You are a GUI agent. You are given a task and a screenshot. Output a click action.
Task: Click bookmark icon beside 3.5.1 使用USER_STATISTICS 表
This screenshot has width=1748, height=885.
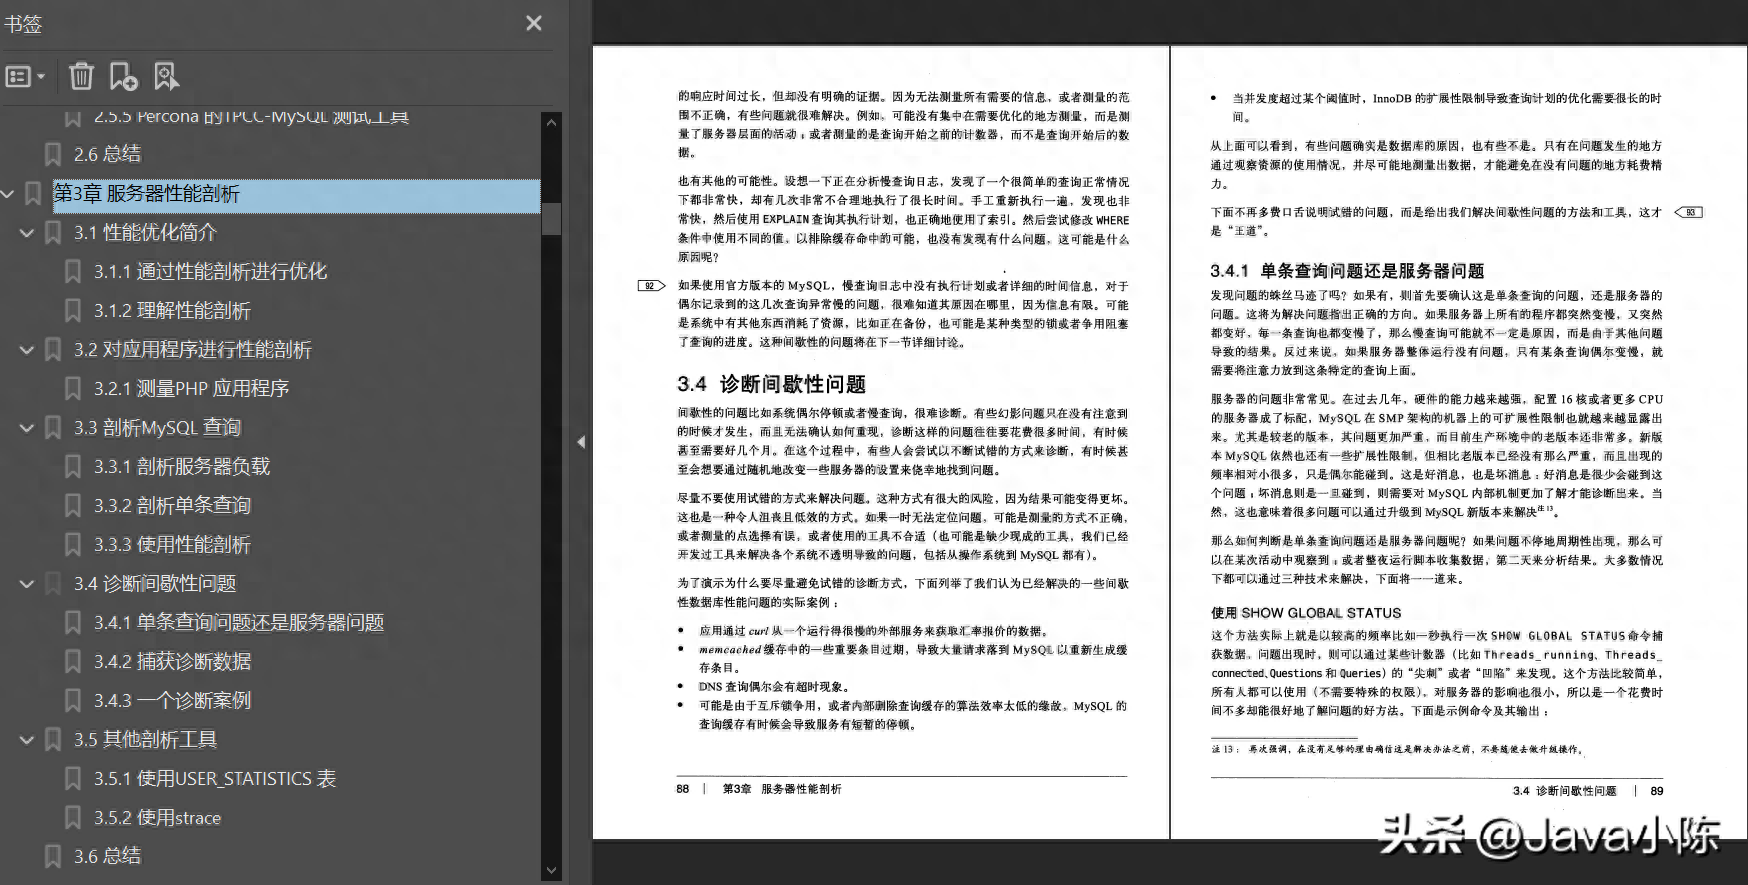click(73, 778)
